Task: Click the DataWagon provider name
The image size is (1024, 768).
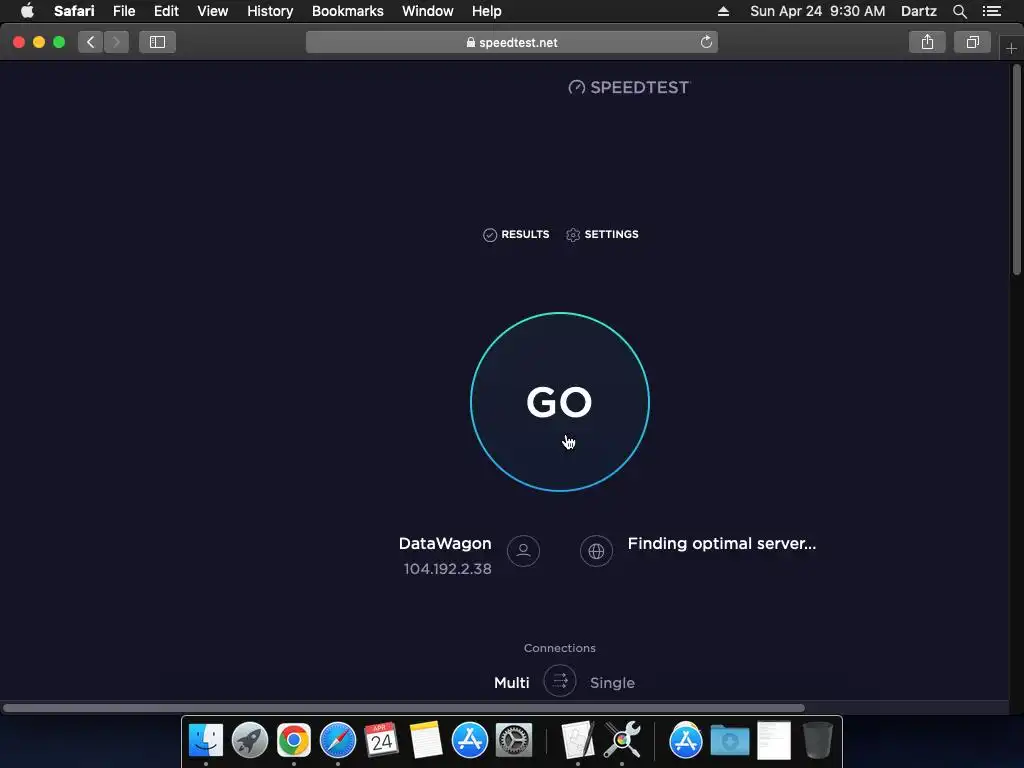Action: [445, 543]
